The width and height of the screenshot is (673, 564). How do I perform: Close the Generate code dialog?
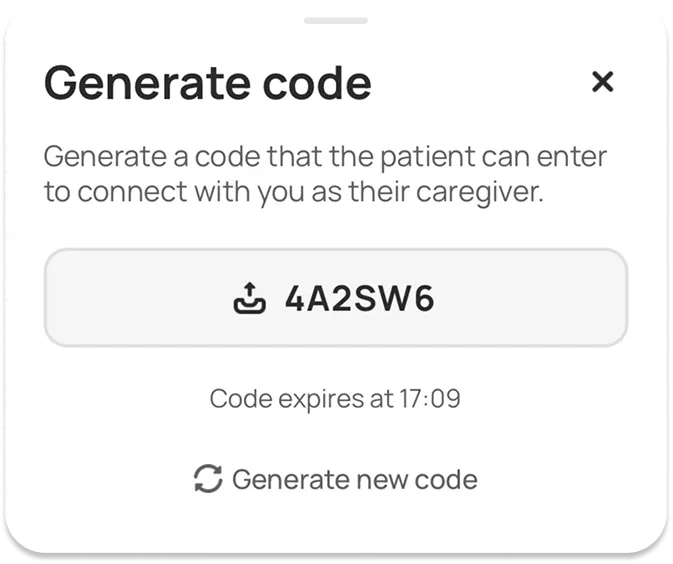[602, 82]
